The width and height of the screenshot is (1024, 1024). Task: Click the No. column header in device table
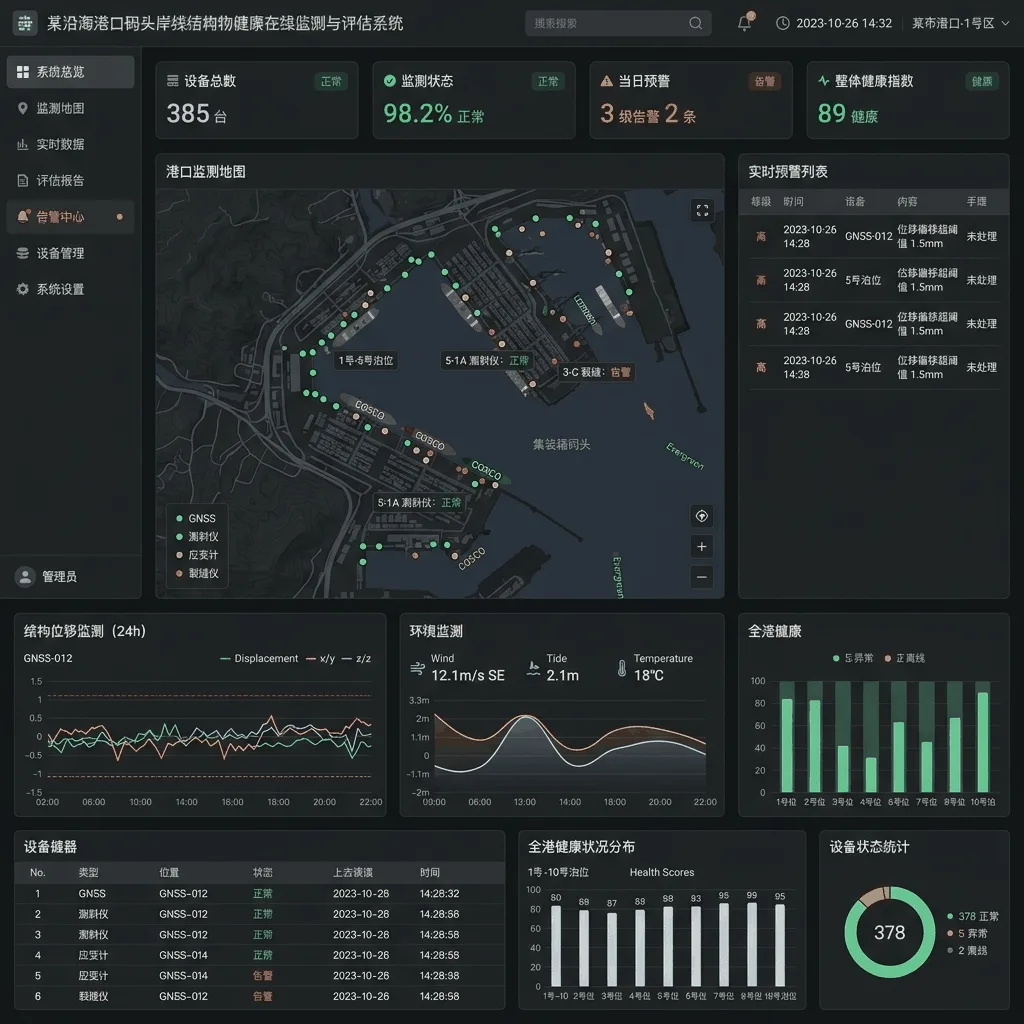(x=38, y=872)
